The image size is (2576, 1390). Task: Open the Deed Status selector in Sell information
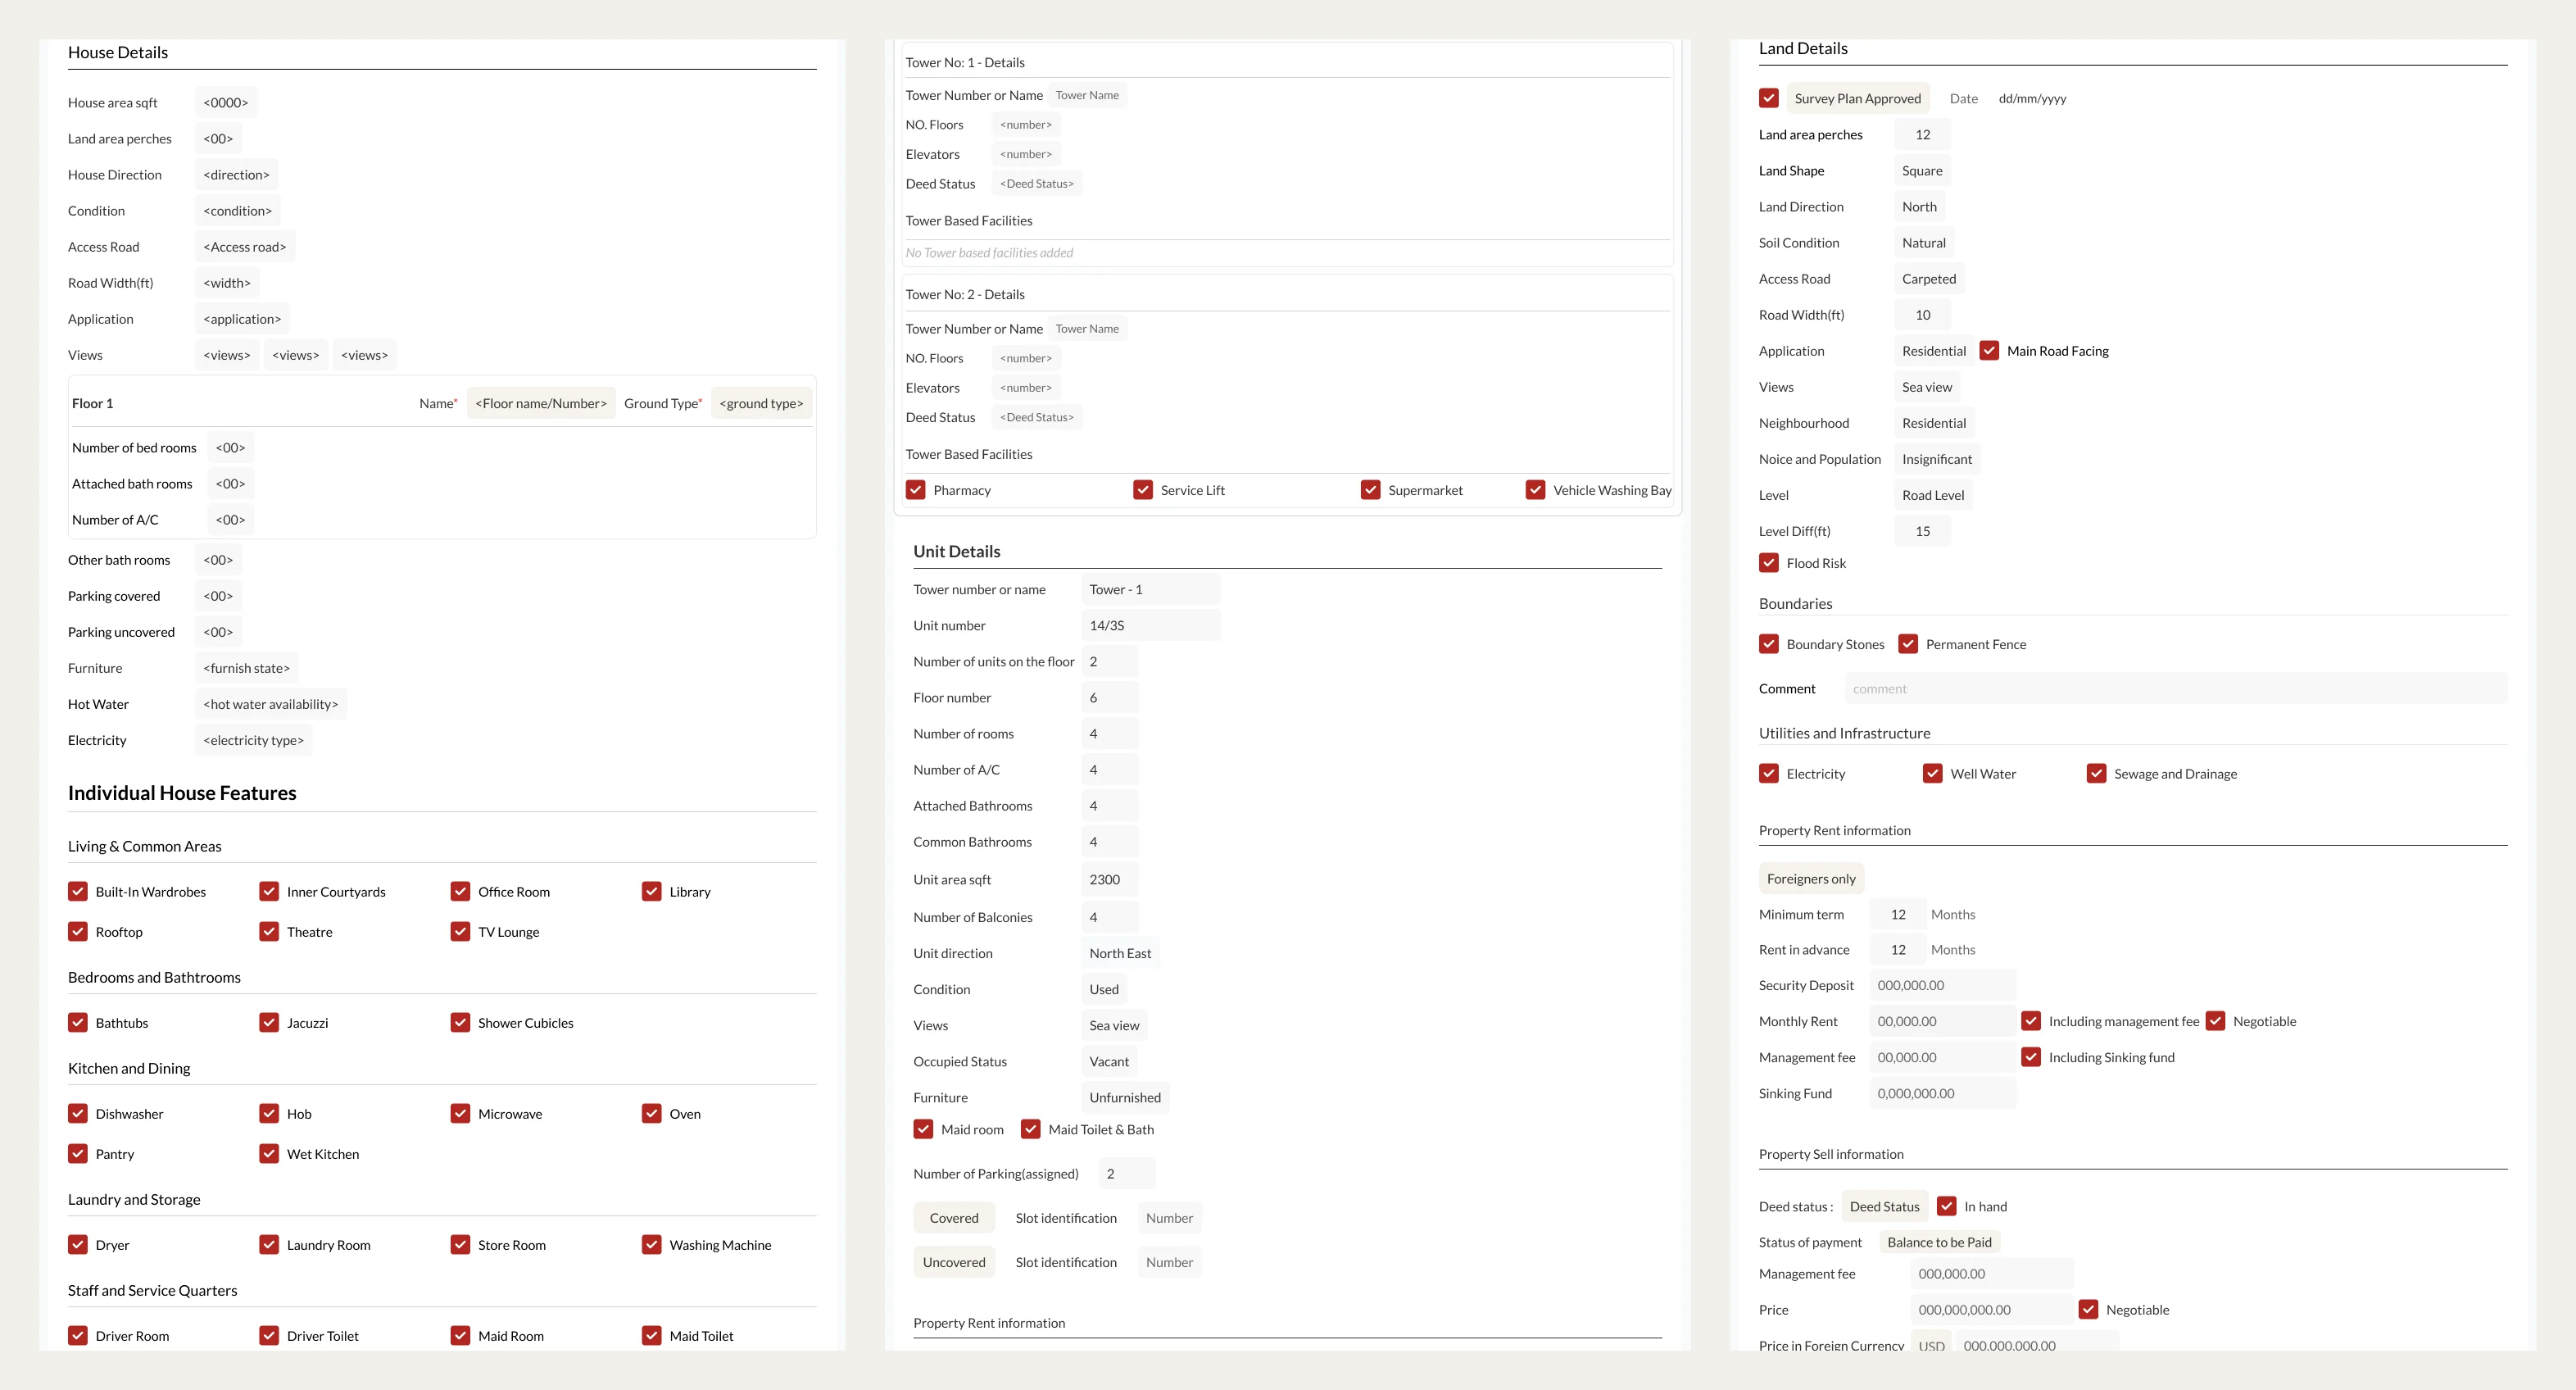coord(1884,1206)
